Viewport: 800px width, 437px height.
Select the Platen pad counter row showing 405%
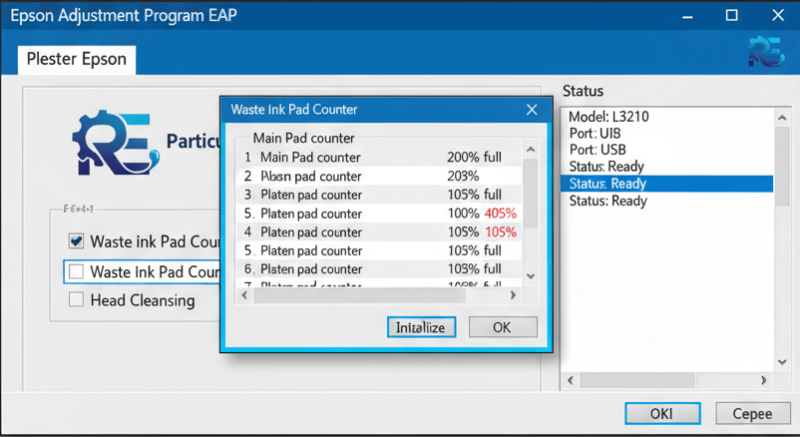coord(380,213)
